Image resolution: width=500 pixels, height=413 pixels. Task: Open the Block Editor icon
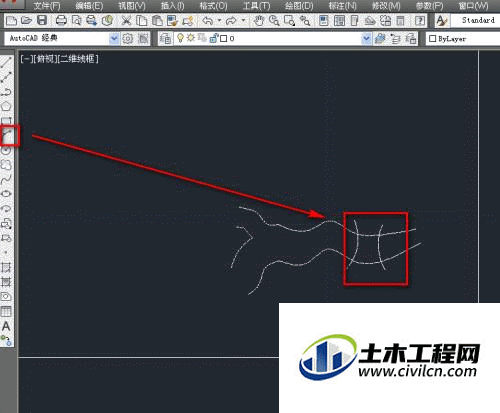(x=188, y=21)
